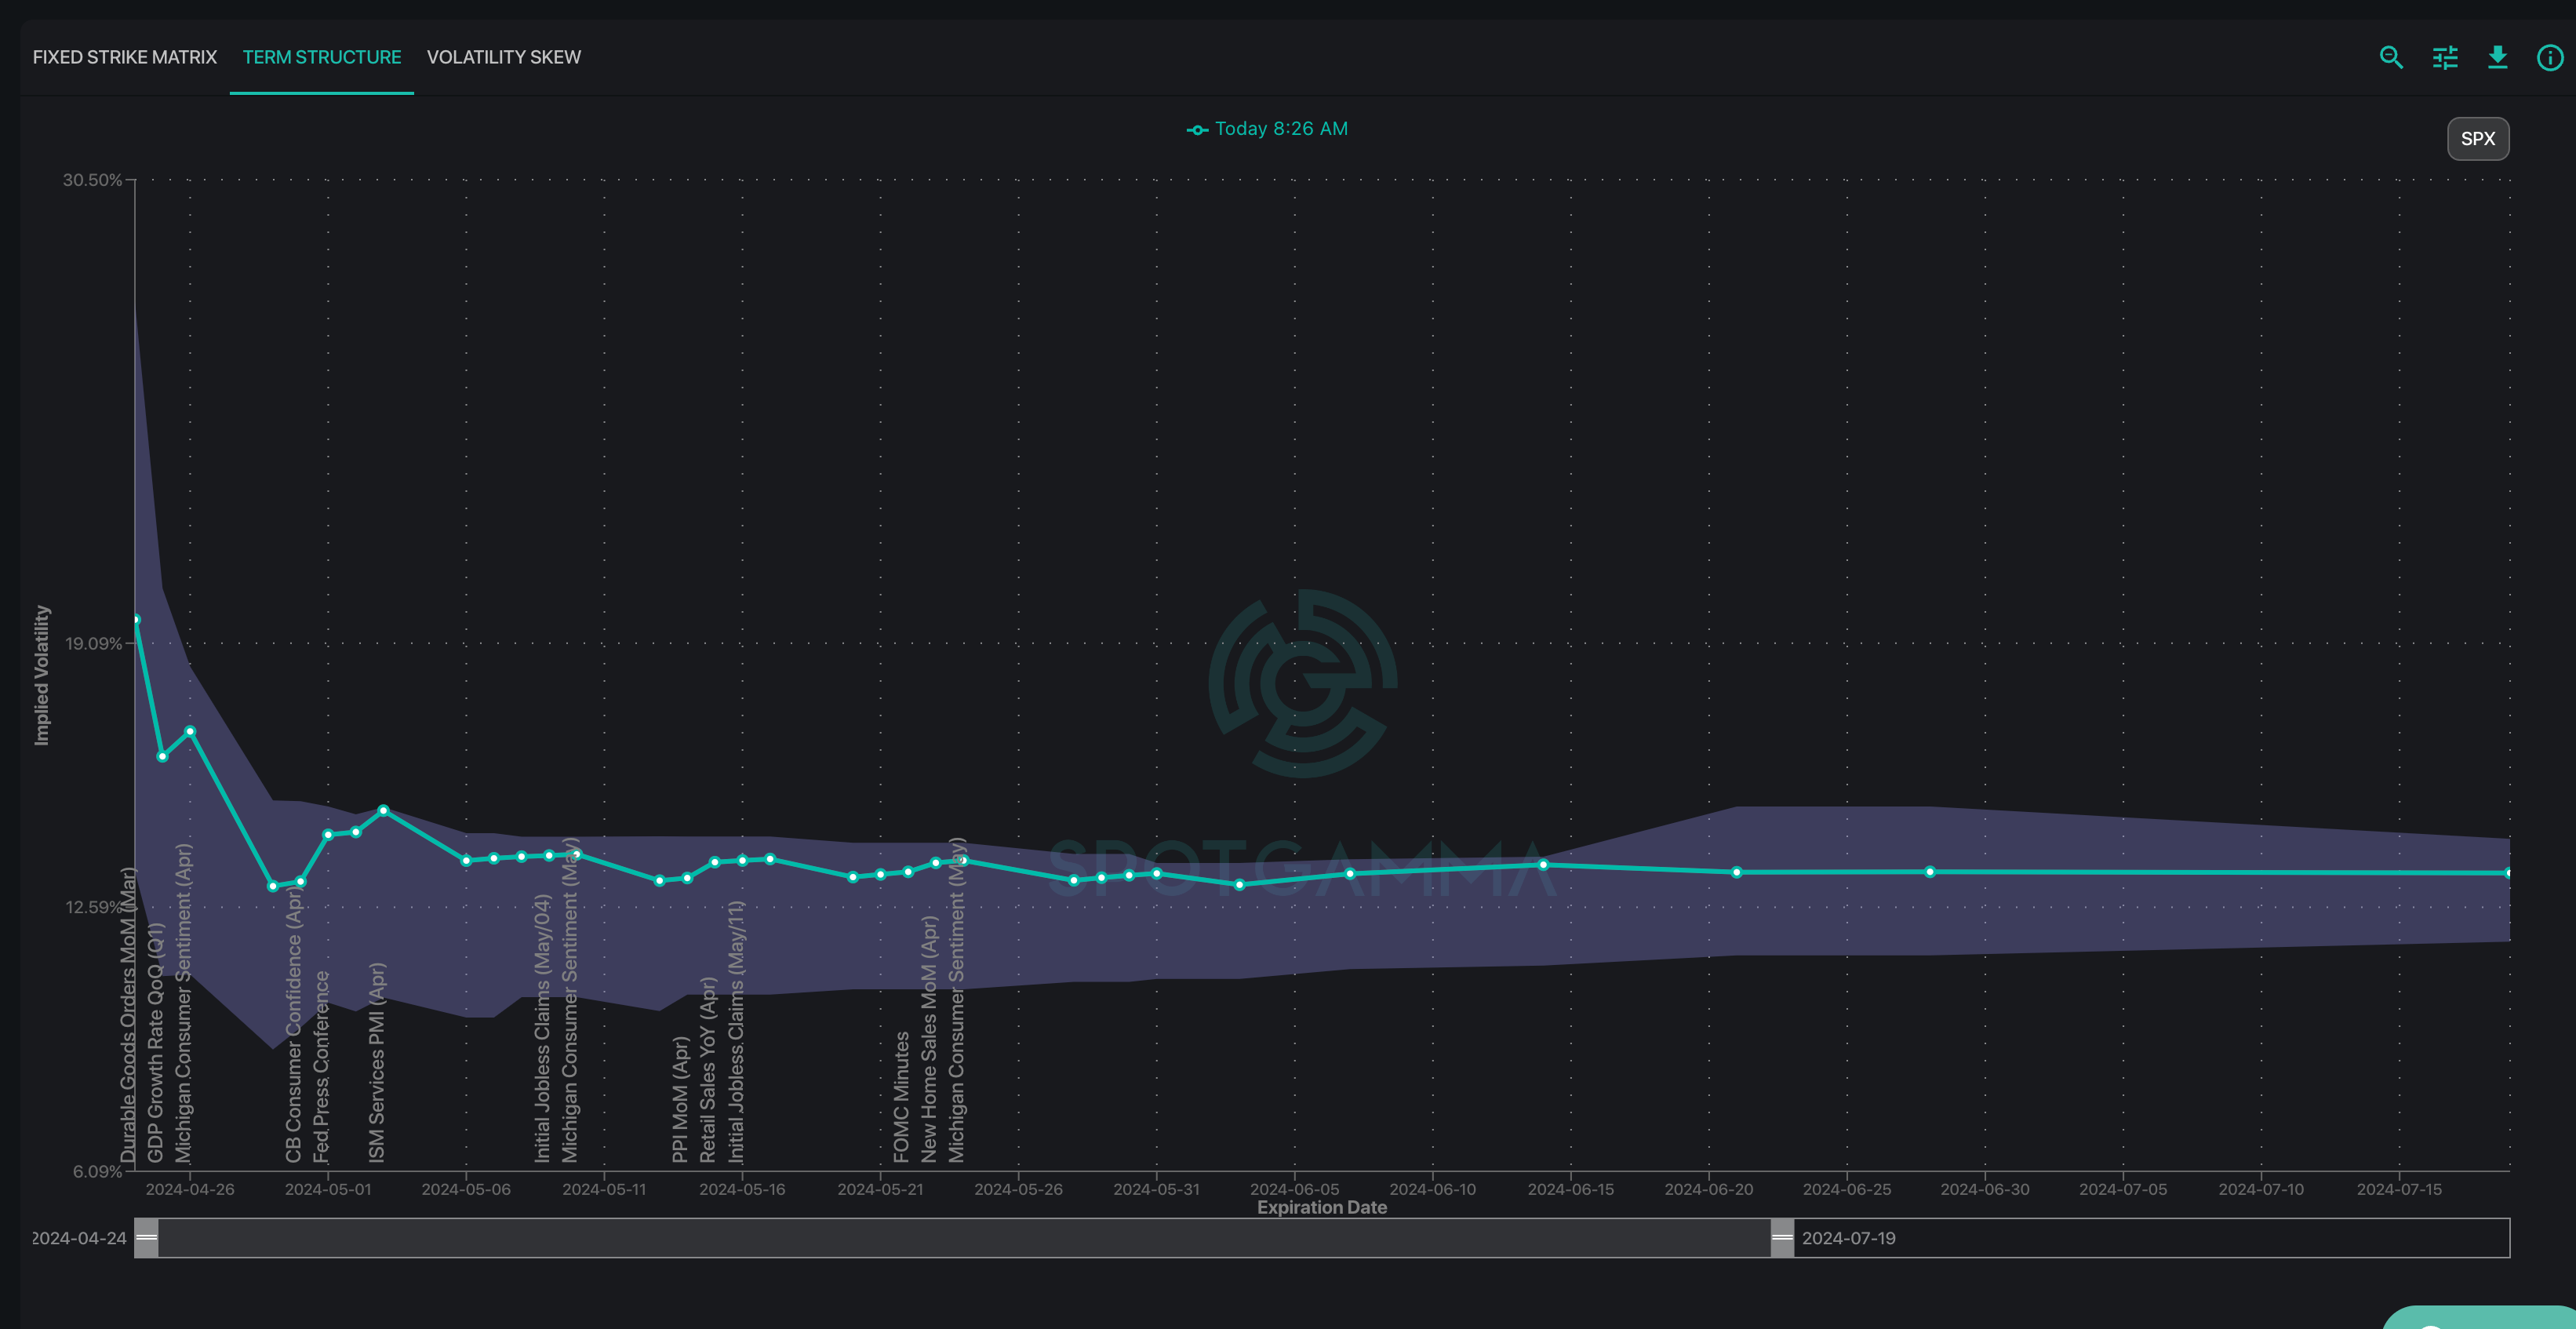Switch to the Fixed Strike Matrix tab
2576x1329 pixels.
[125, 57]
